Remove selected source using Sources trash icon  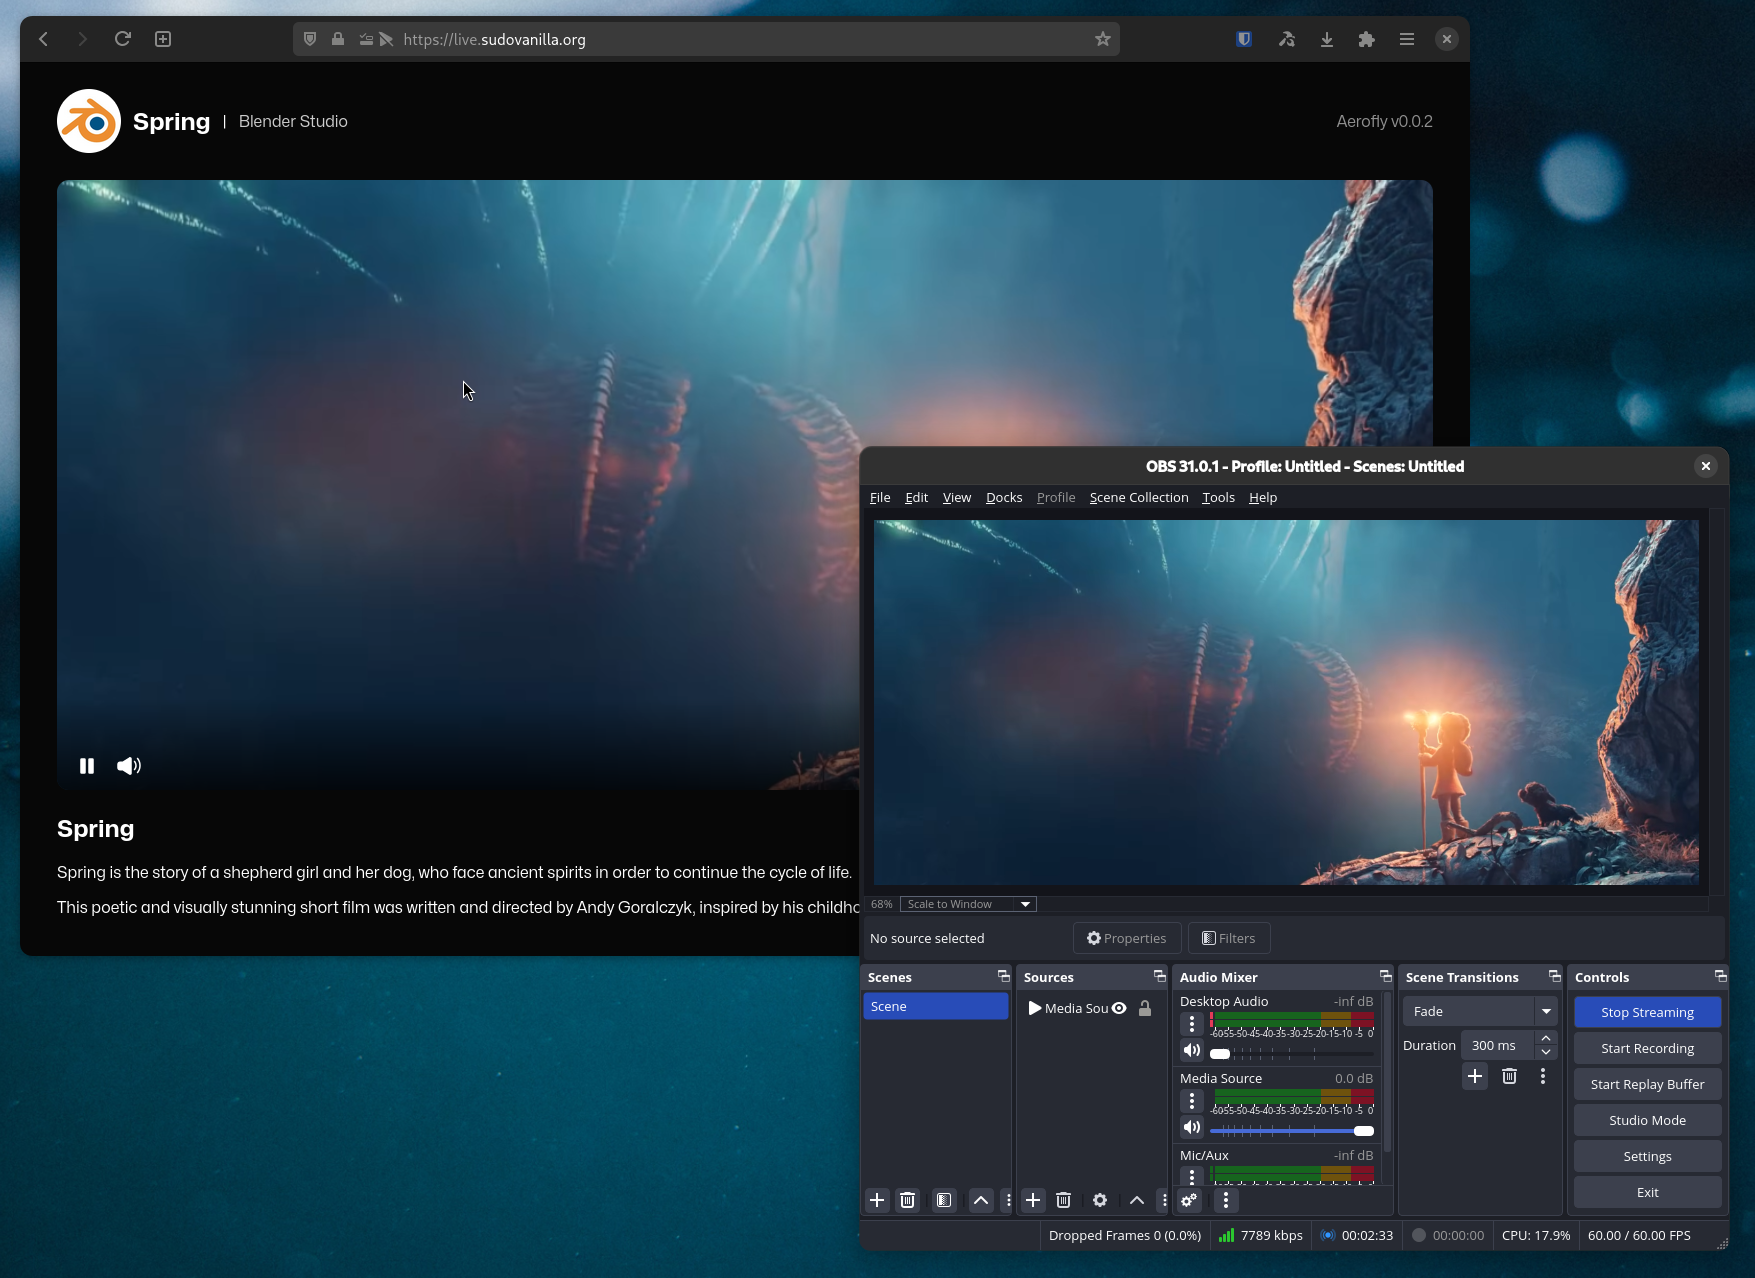[x=1063, y=1200]
